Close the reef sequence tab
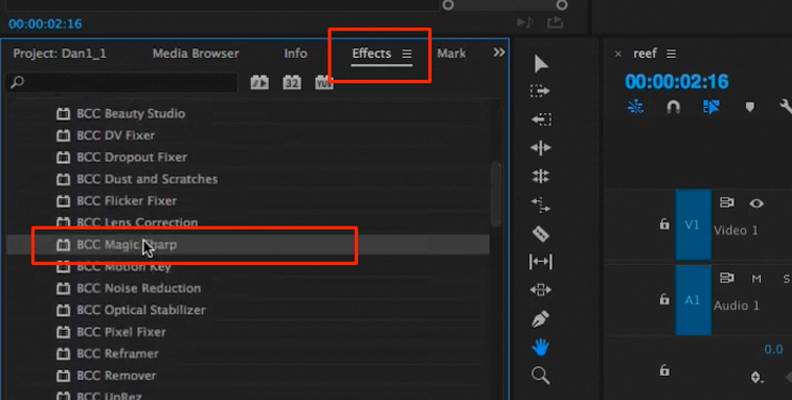Screen dimensions: 792x400 [x=618, y=54]
